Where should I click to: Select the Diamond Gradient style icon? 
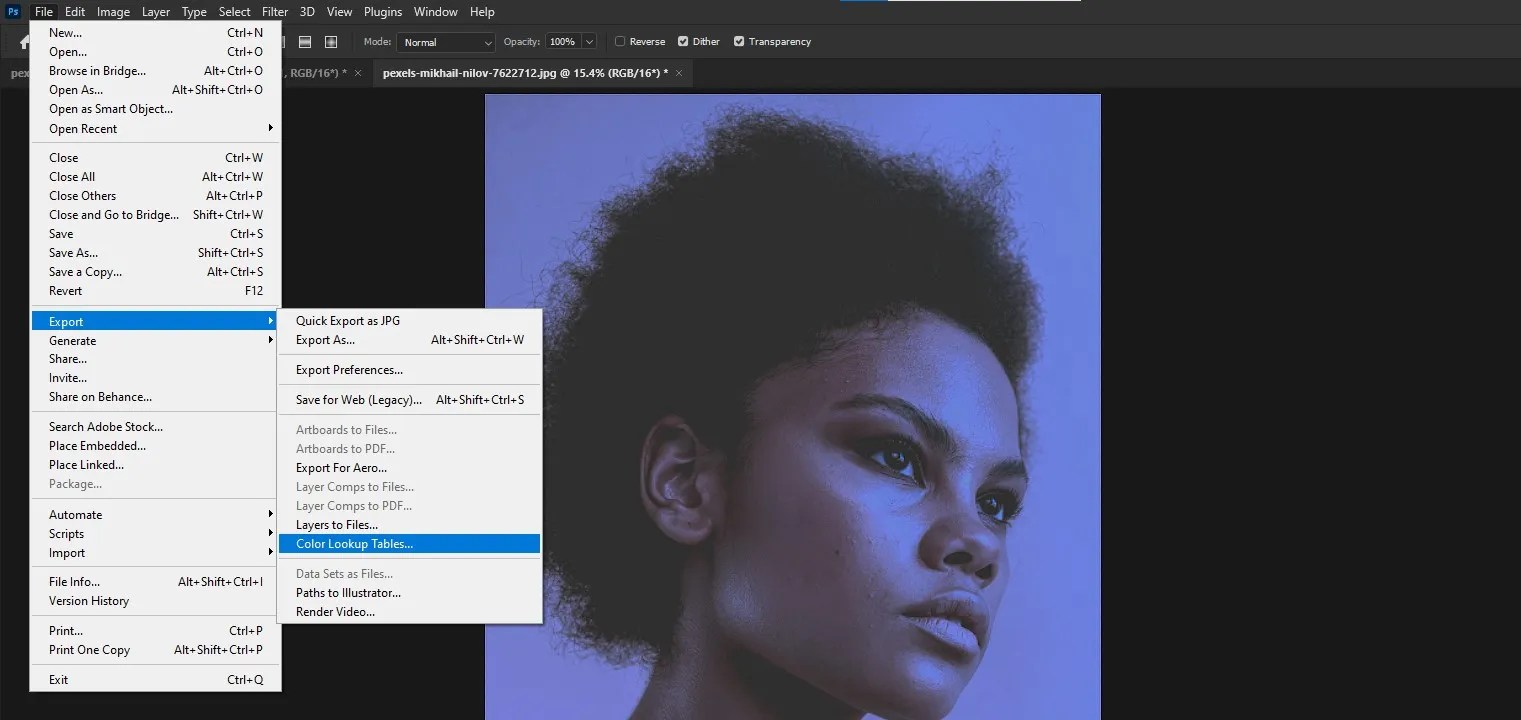coord(331,41)
